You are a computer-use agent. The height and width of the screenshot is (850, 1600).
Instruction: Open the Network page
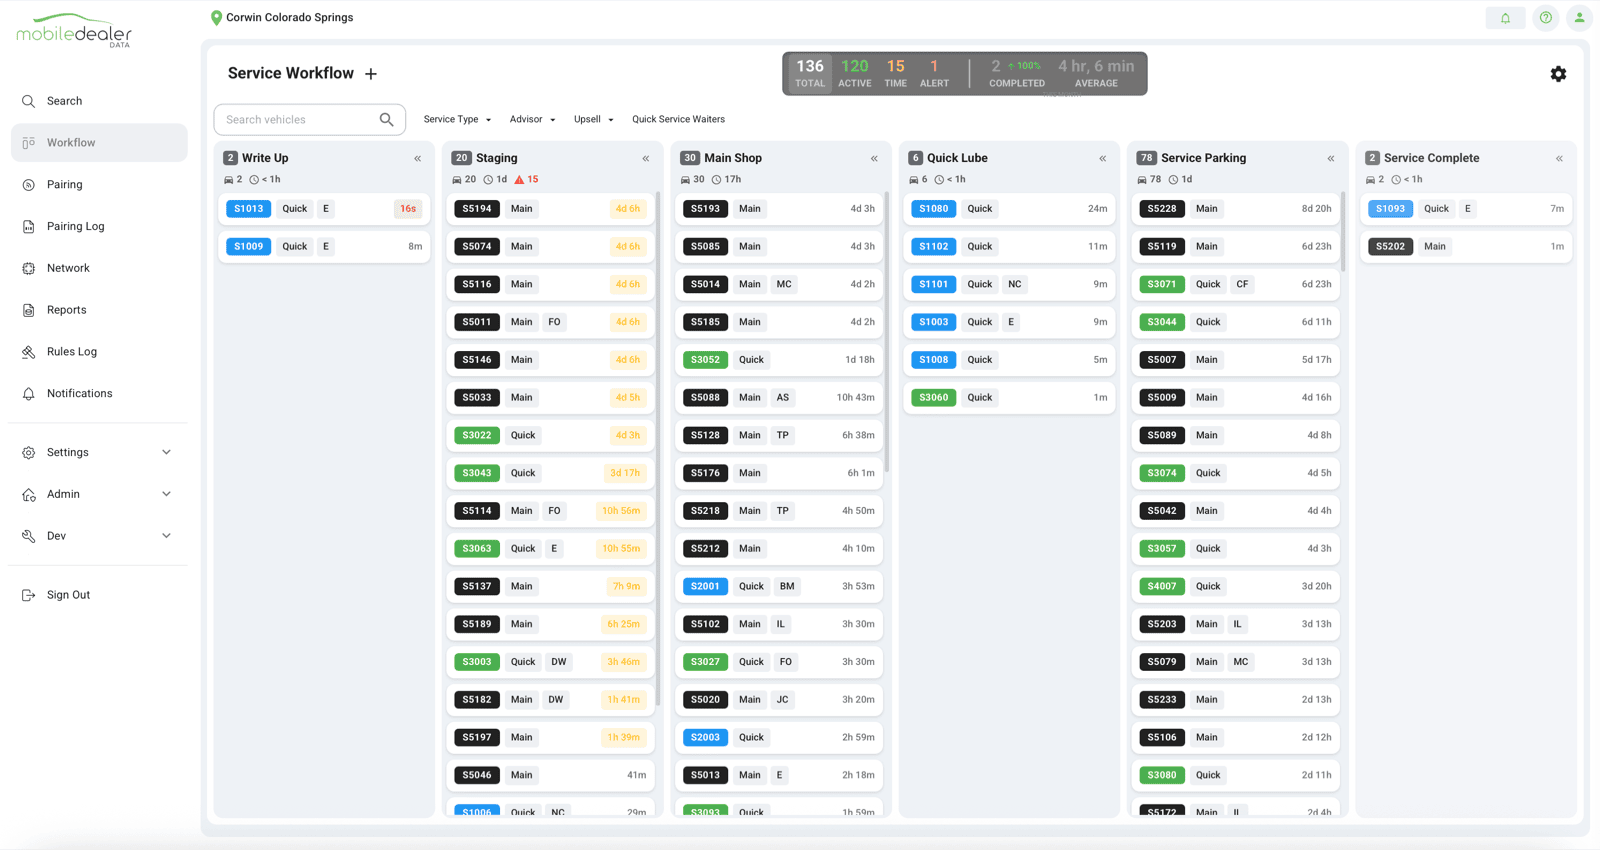[68, 268]
